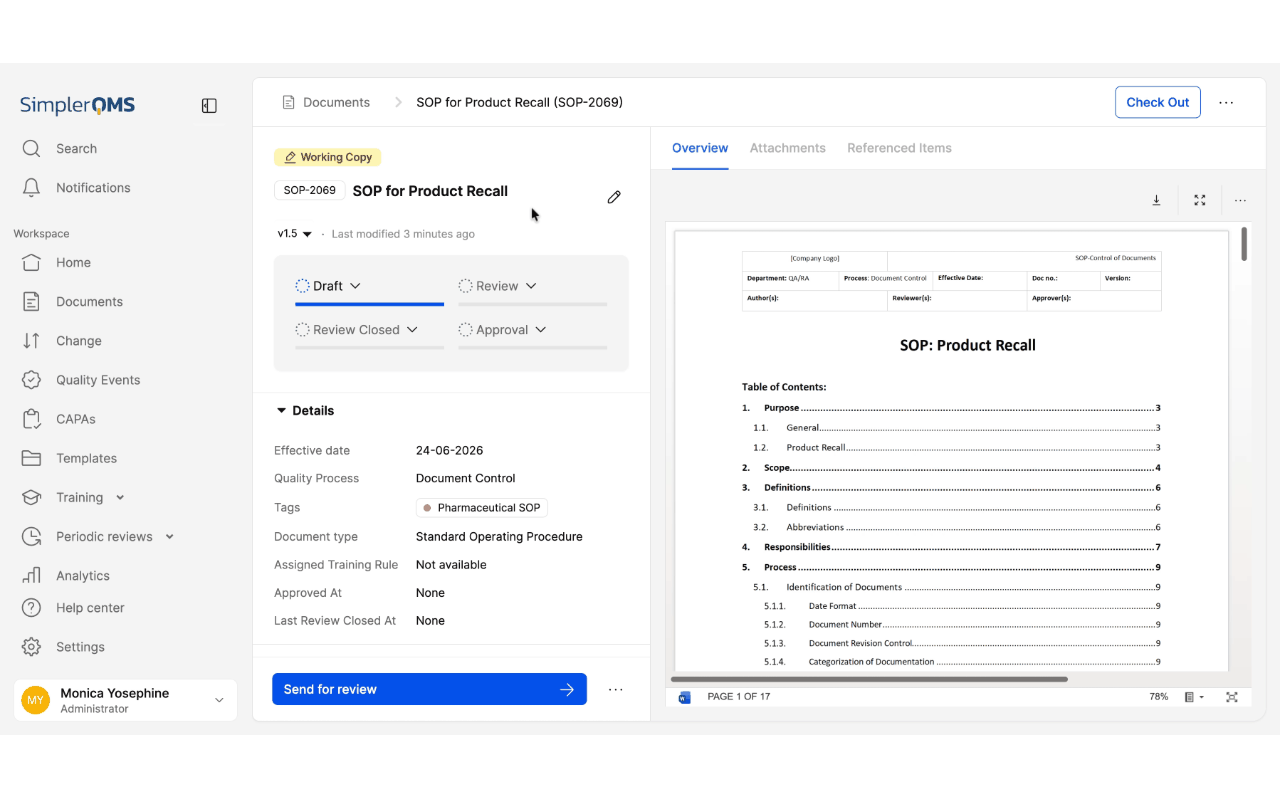Open Analytics in the sidebar

[x=66, y=576]
